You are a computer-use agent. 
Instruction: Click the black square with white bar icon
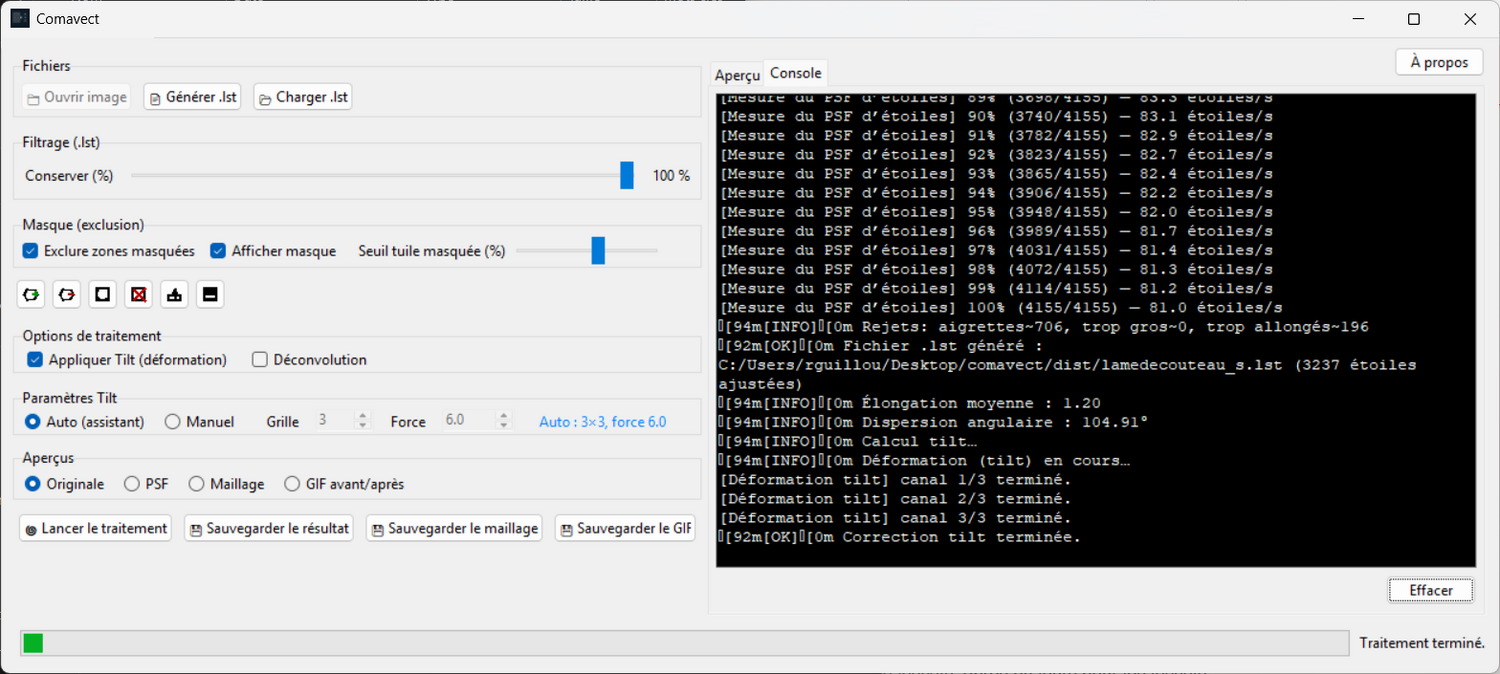[210, 294]
